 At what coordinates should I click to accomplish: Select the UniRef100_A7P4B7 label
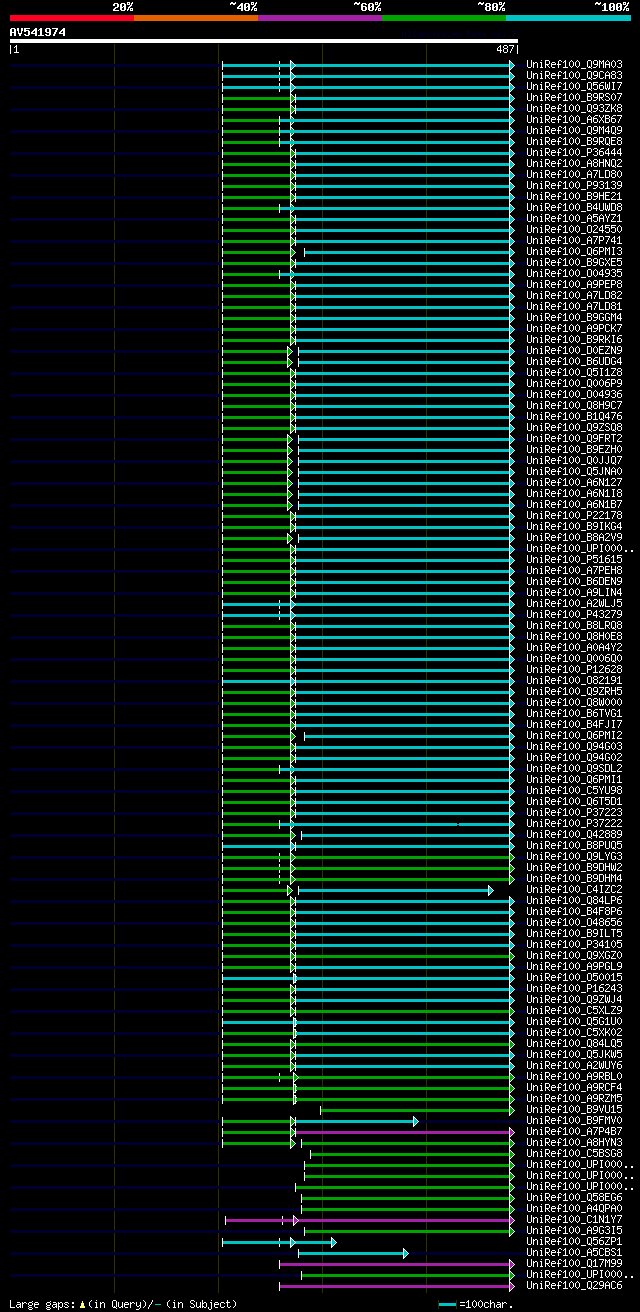tap(574, 1131)
